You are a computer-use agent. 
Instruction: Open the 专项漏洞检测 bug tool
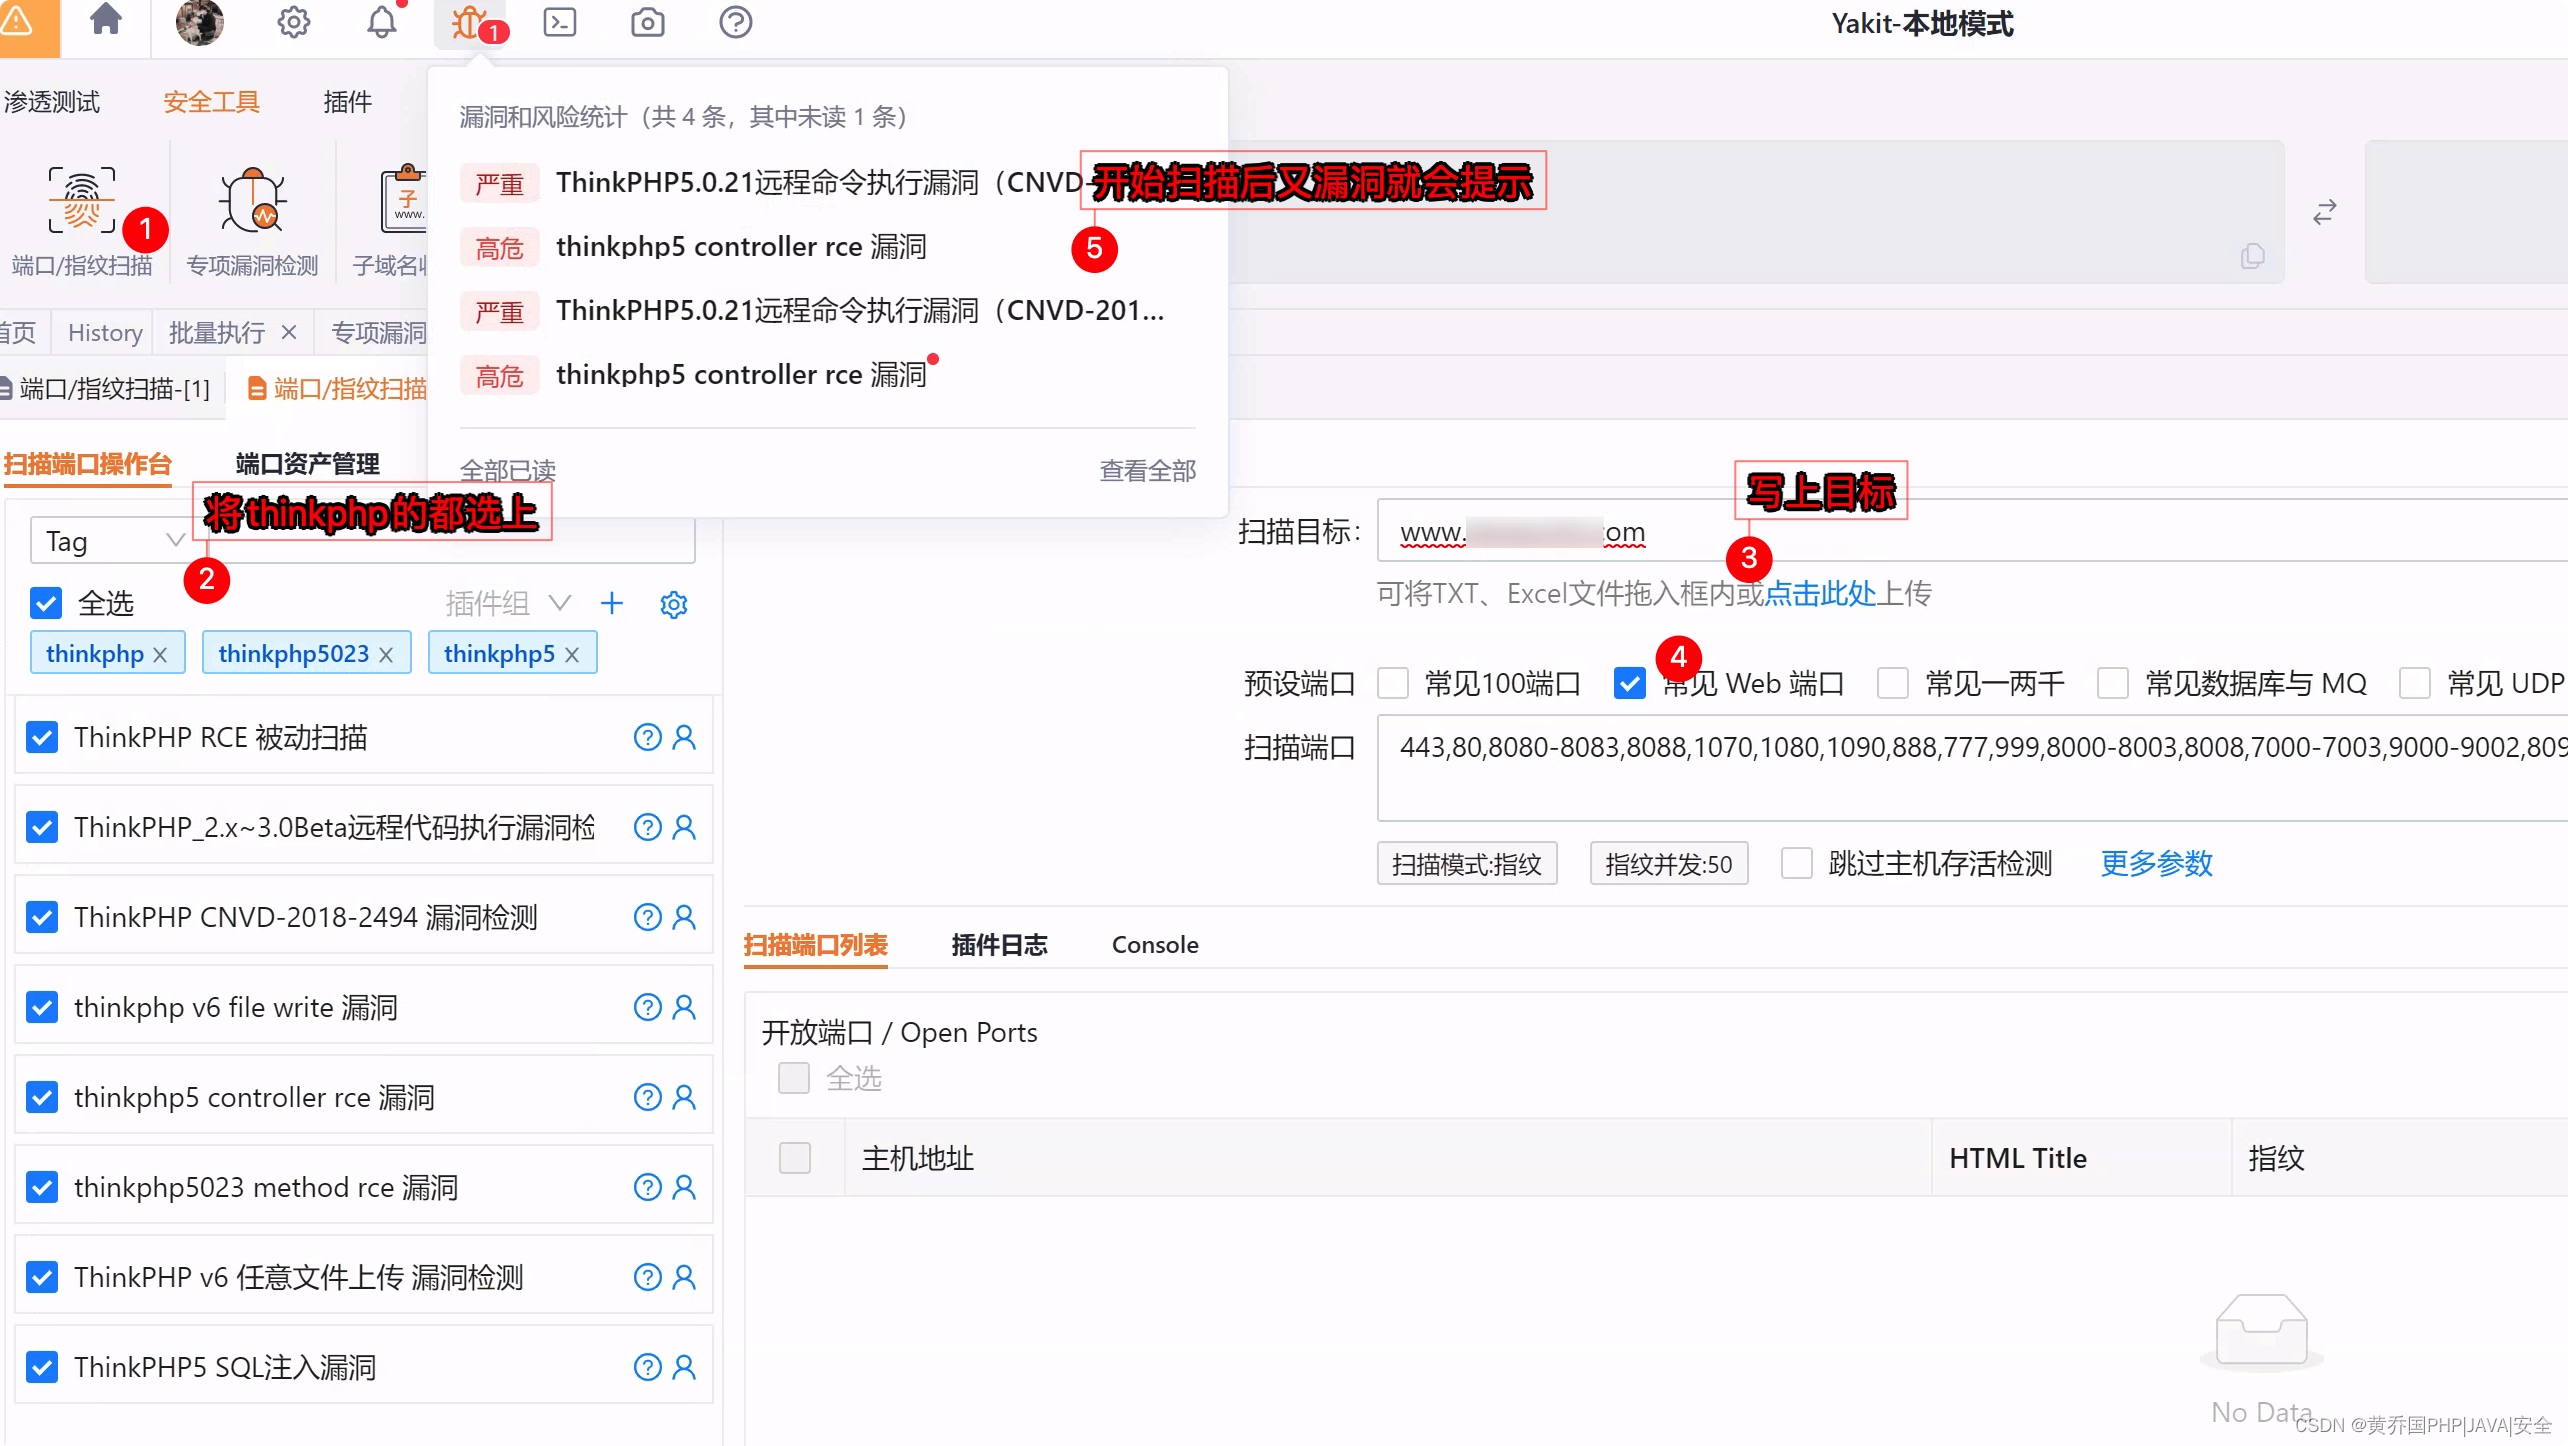pos(252,221)
